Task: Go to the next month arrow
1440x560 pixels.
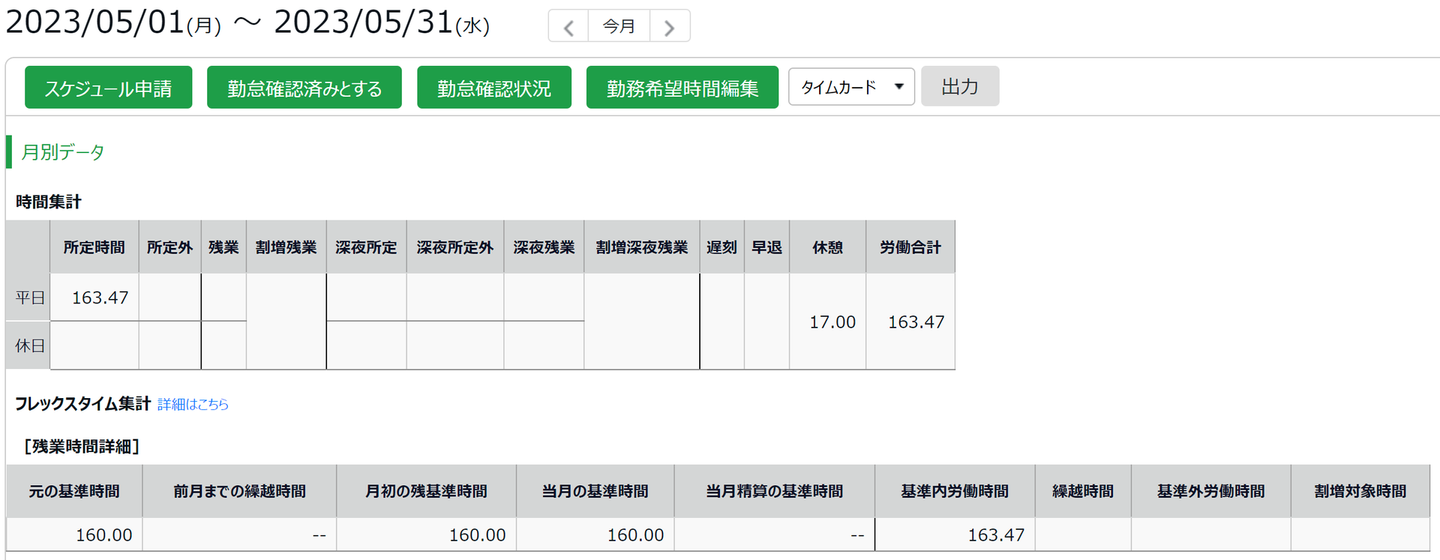Action: point(670,27)
